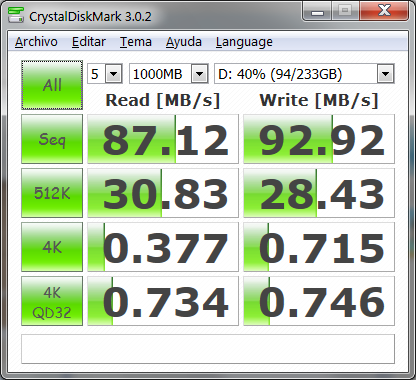The height and width of the screenshot is (380, 416).
Task: Select the Seq write result 92.92
Action: 319,139
